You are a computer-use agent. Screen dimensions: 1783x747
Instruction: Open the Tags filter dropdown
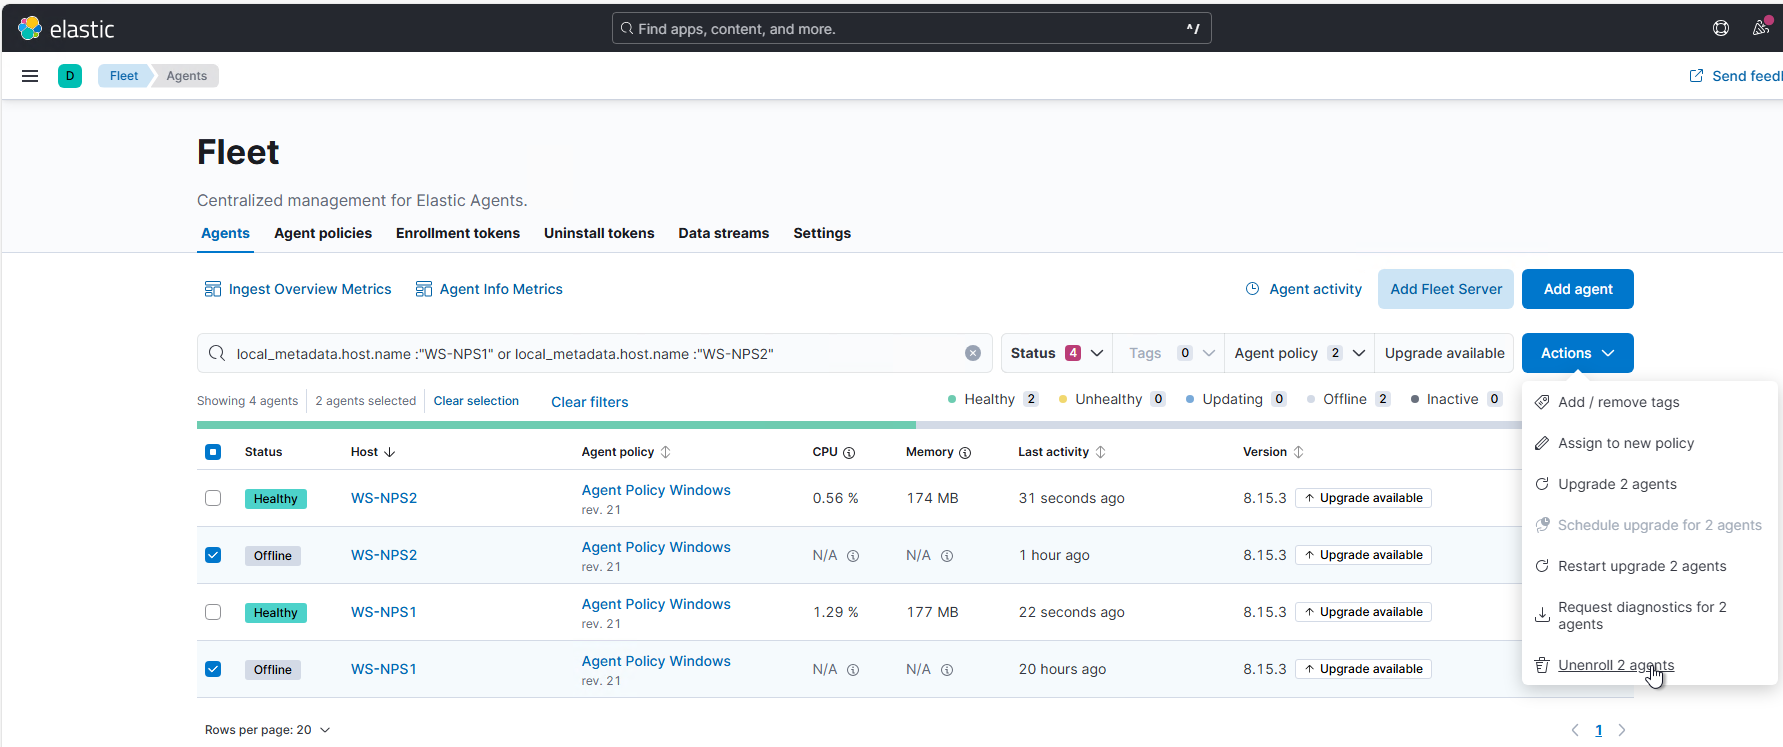click(1169, 353)
